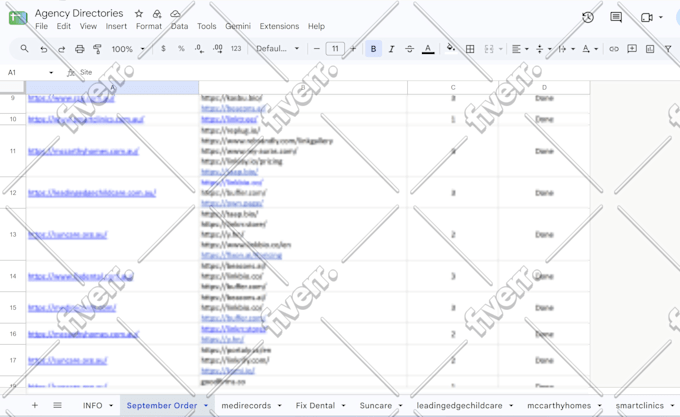Click the move to folder icon
Image resolution: width=680 pixels, height=417 pixels.
coord(157,13)
